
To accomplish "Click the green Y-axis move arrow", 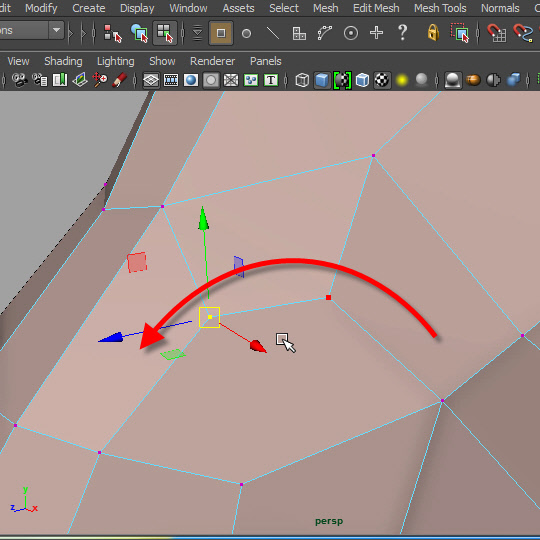I will coord(203,219).
